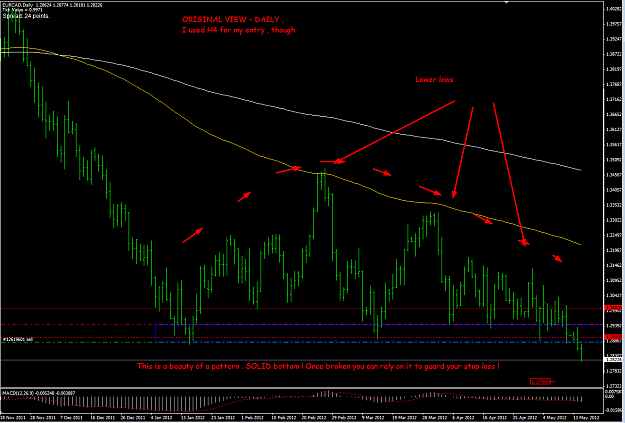Select the 'ORIGINAL VIEW - DAILY' red annotation
This screenshot has height=423, width=625.
[x=232, y=20]
